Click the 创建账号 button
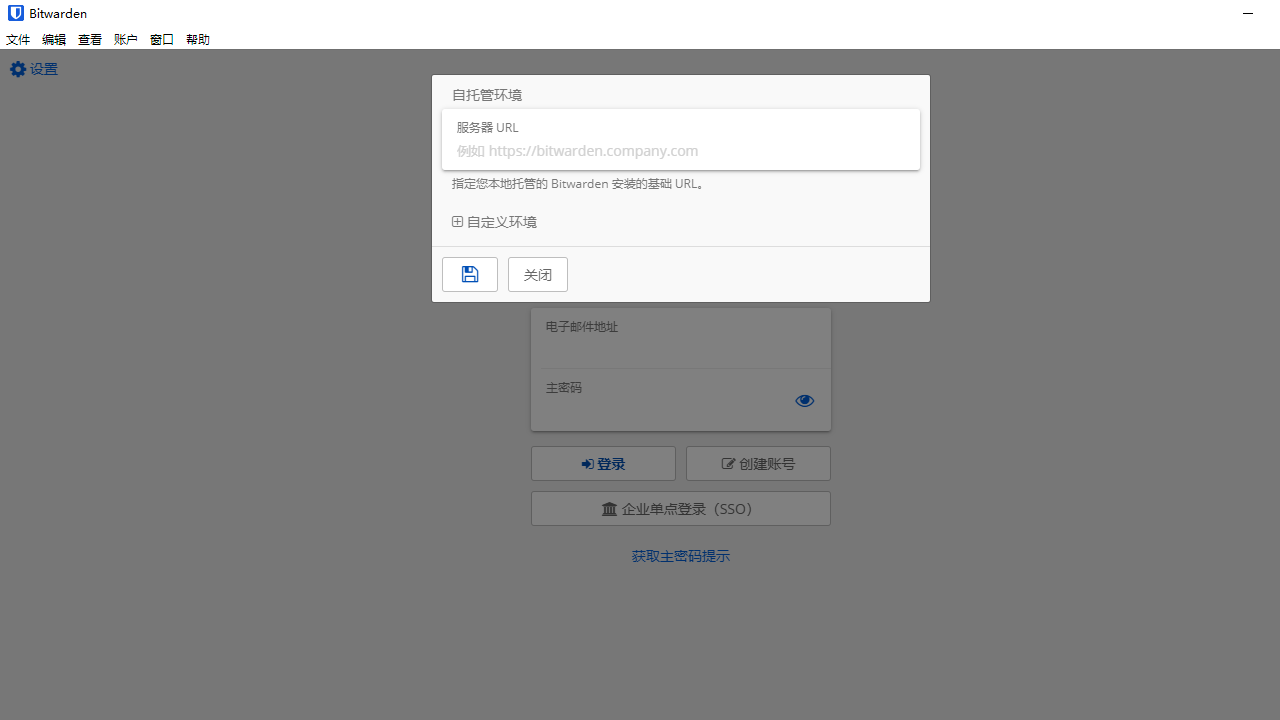Image resolution: width=1280 pixels, height=720 pixels. pyautogui.click(x=758, y=463)
